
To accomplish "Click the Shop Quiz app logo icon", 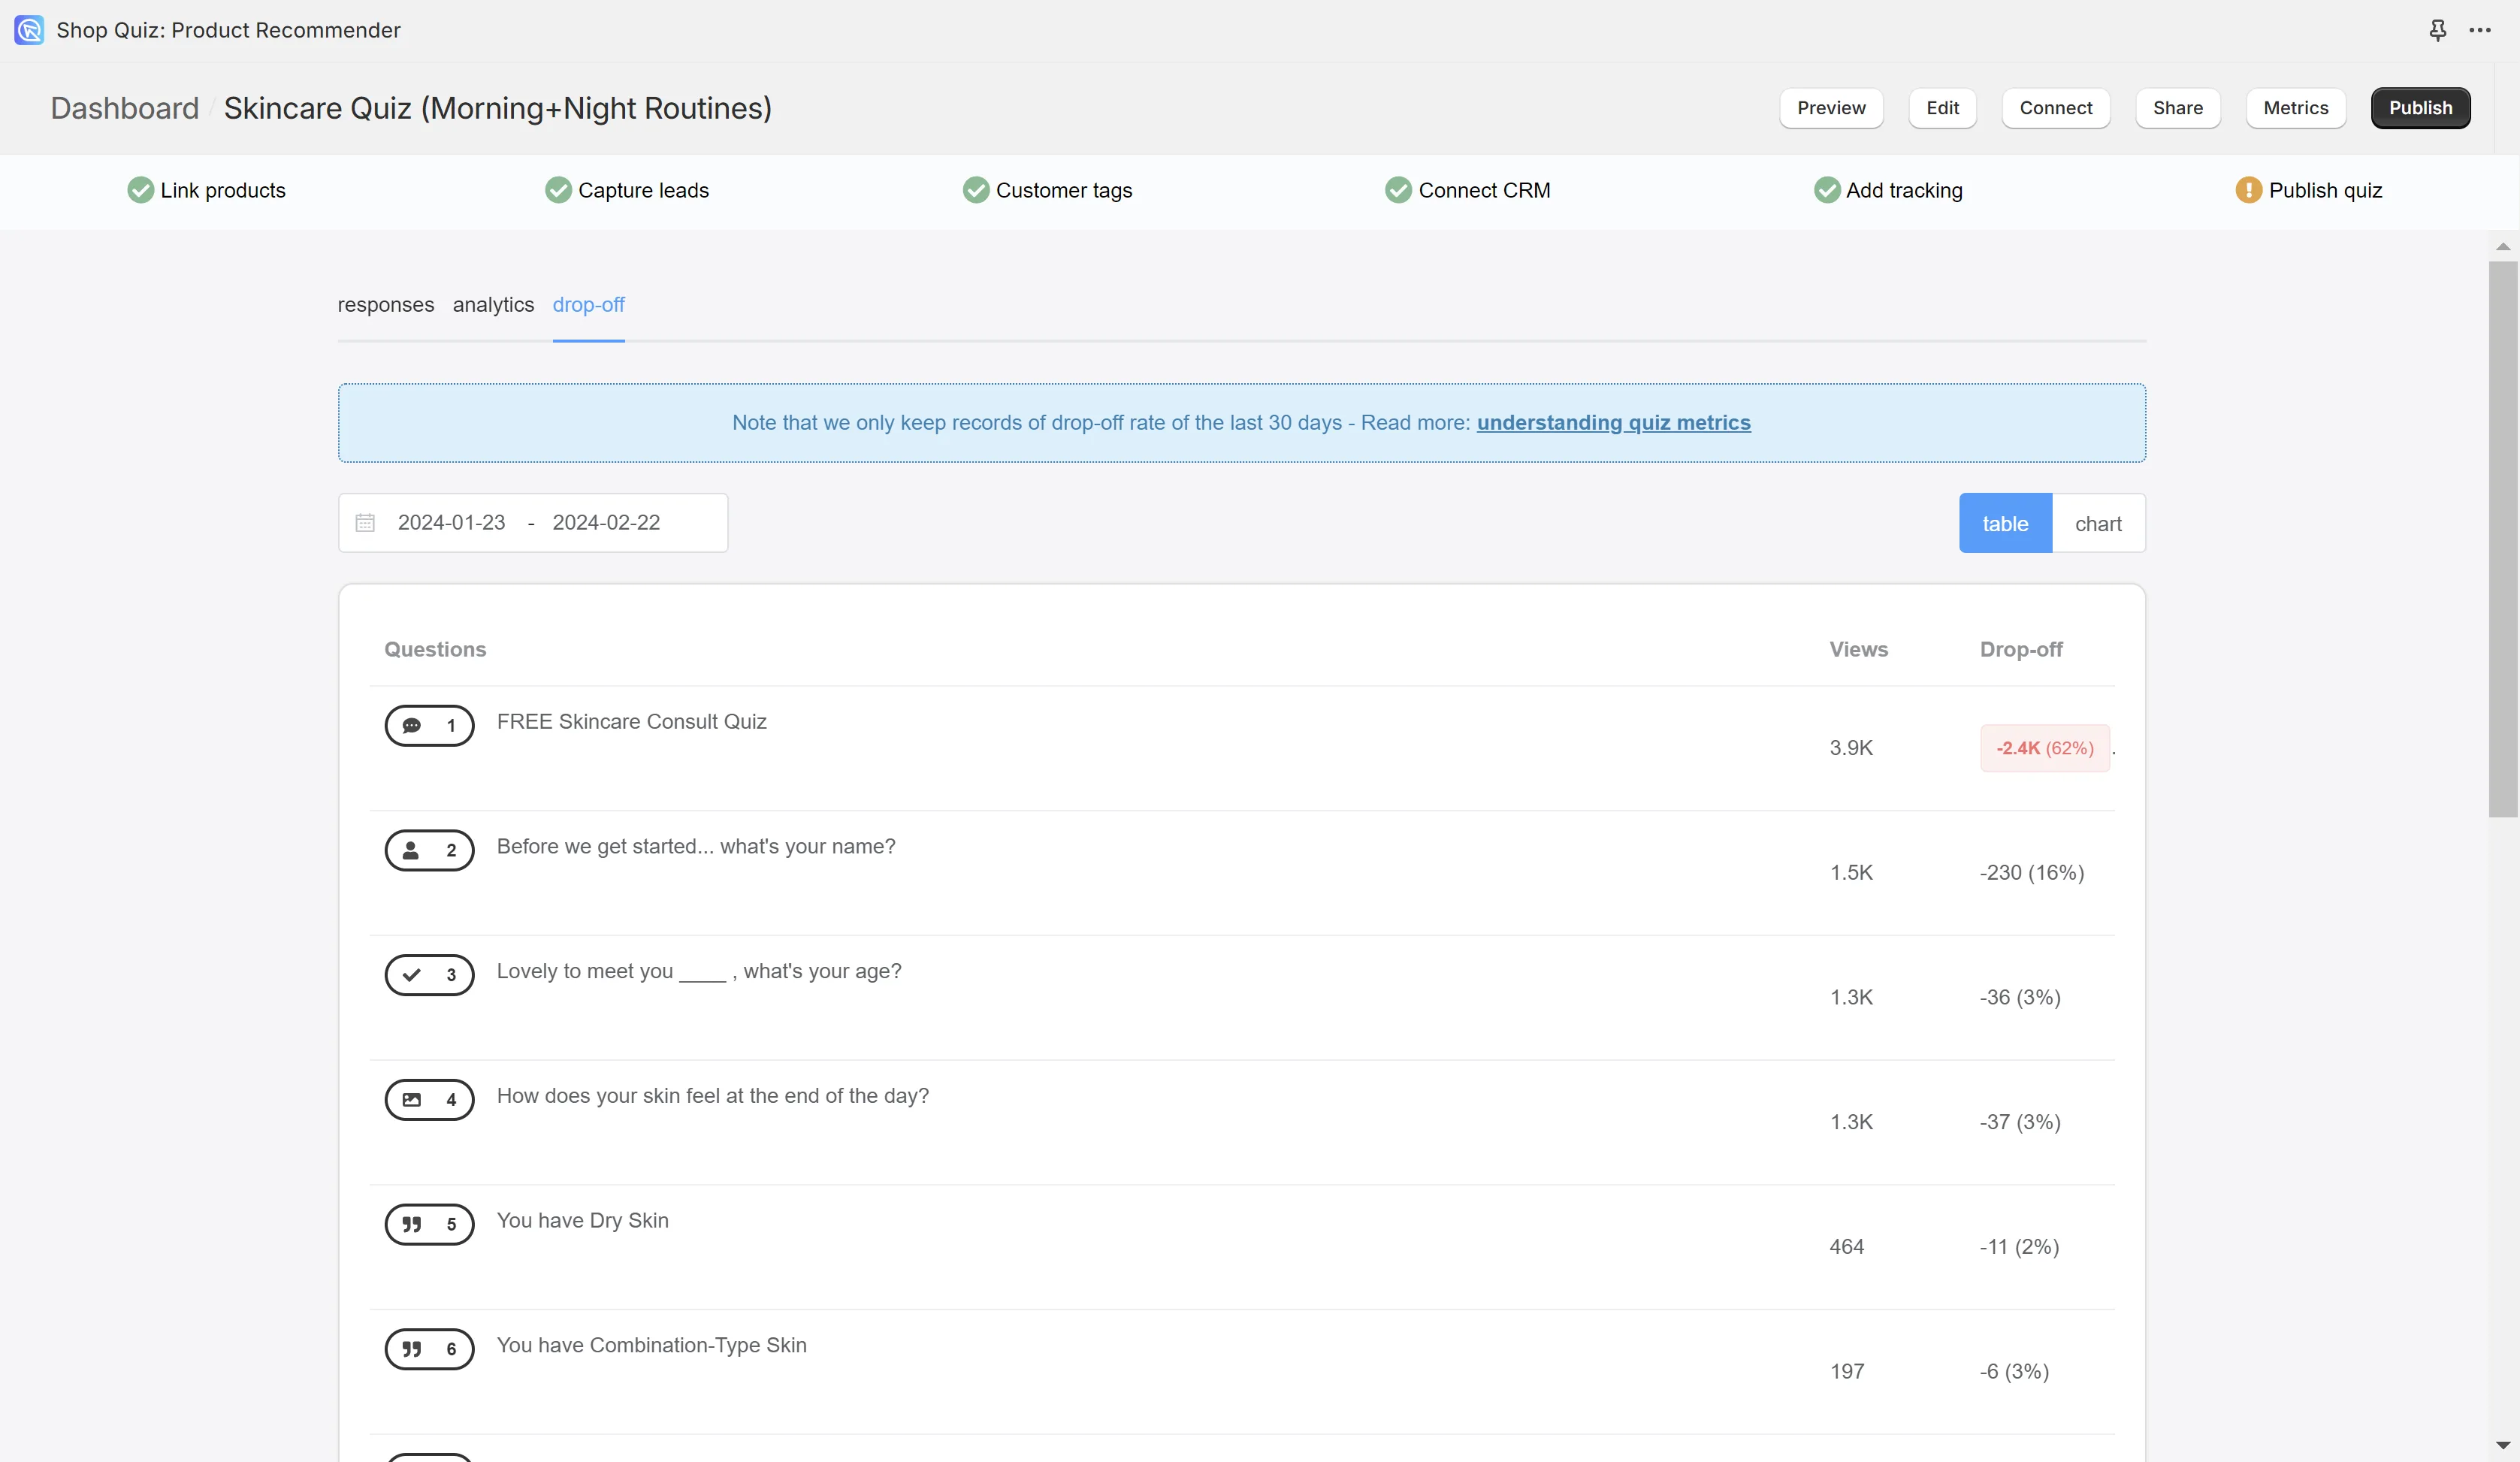I will [x=29, y=30].
